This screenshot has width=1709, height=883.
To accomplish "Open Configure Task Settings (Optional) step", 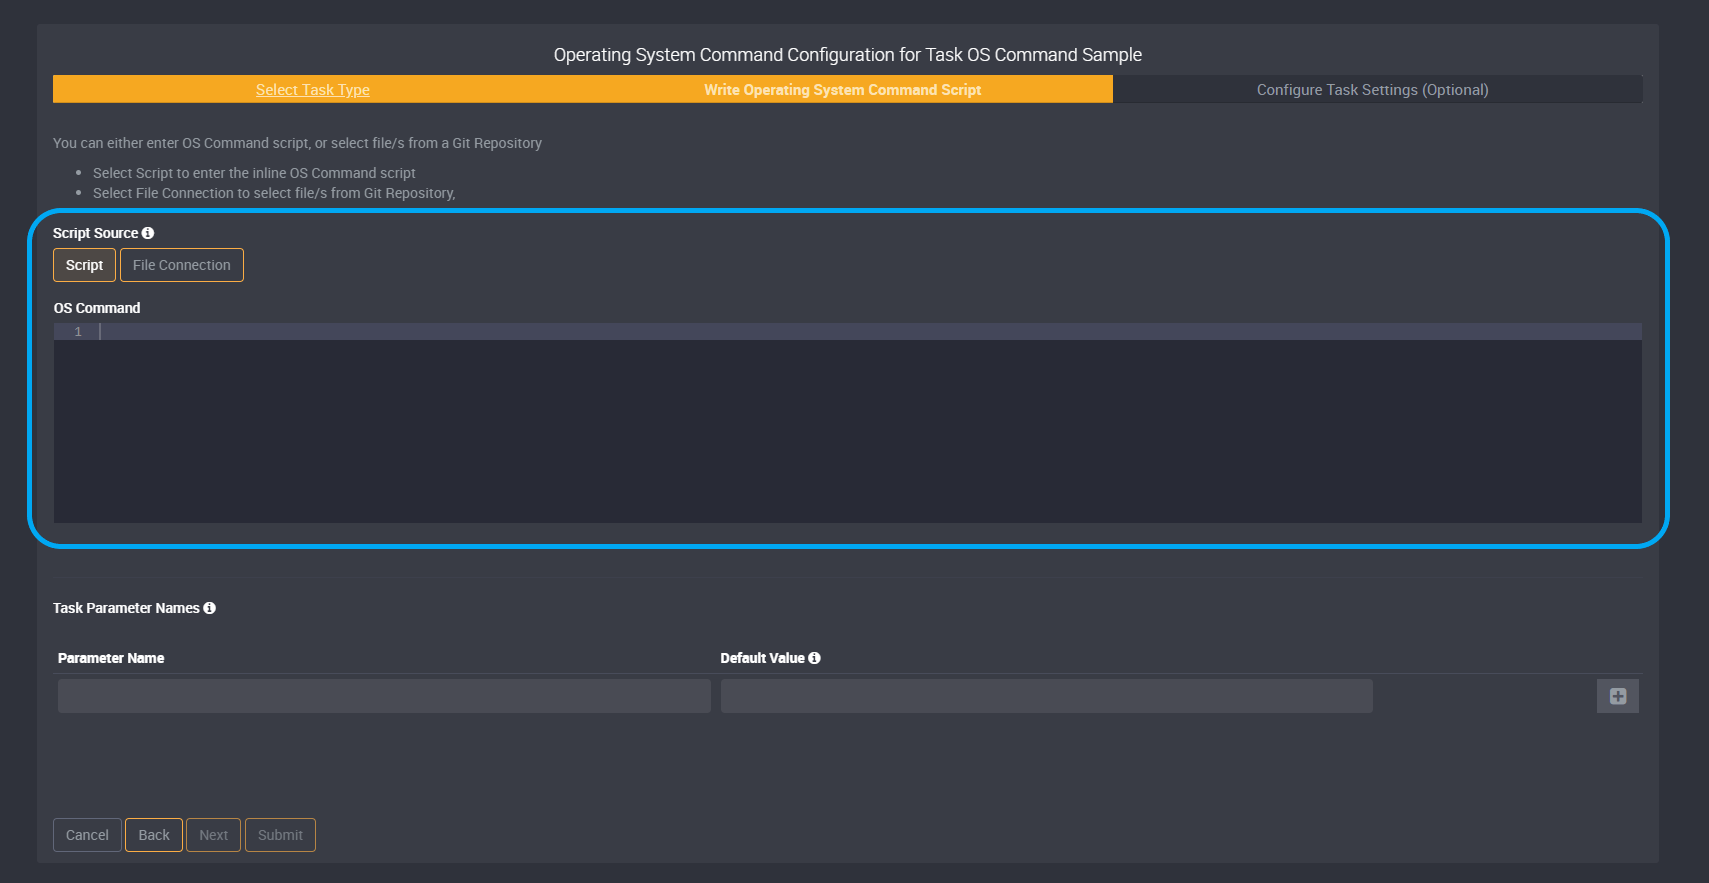I will pyautogui.click(x=1372, y=90).
